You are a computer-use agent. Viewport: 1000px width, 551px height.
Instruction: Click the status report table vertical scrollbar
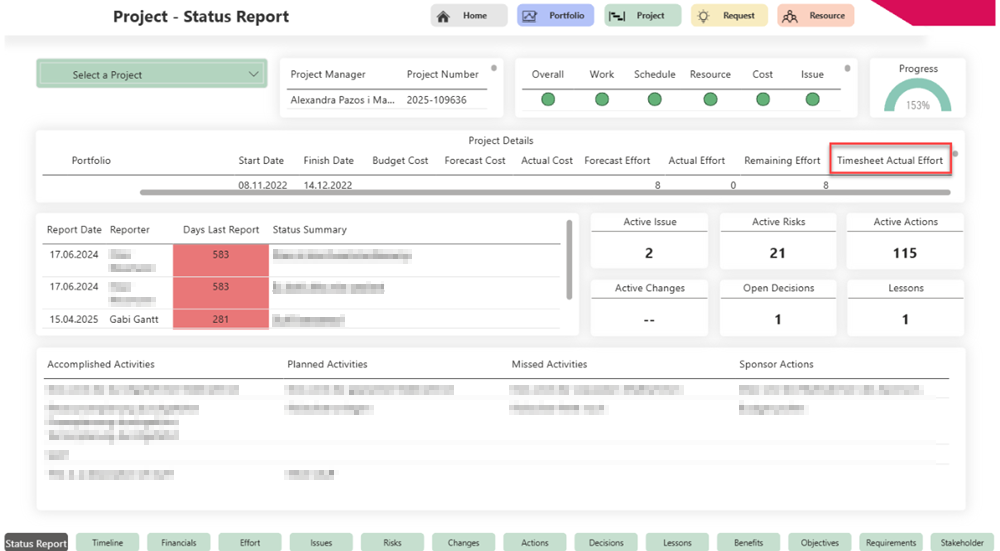coord(569,258)
